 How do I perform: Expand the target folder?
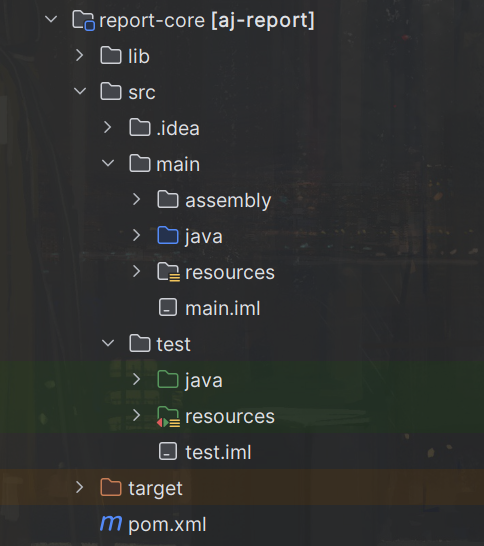coord(80,487)
